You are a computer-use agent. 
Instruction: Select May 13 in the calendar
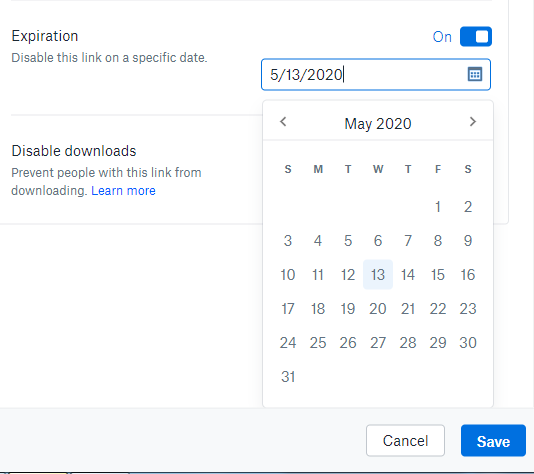click(x=378, y=275)
